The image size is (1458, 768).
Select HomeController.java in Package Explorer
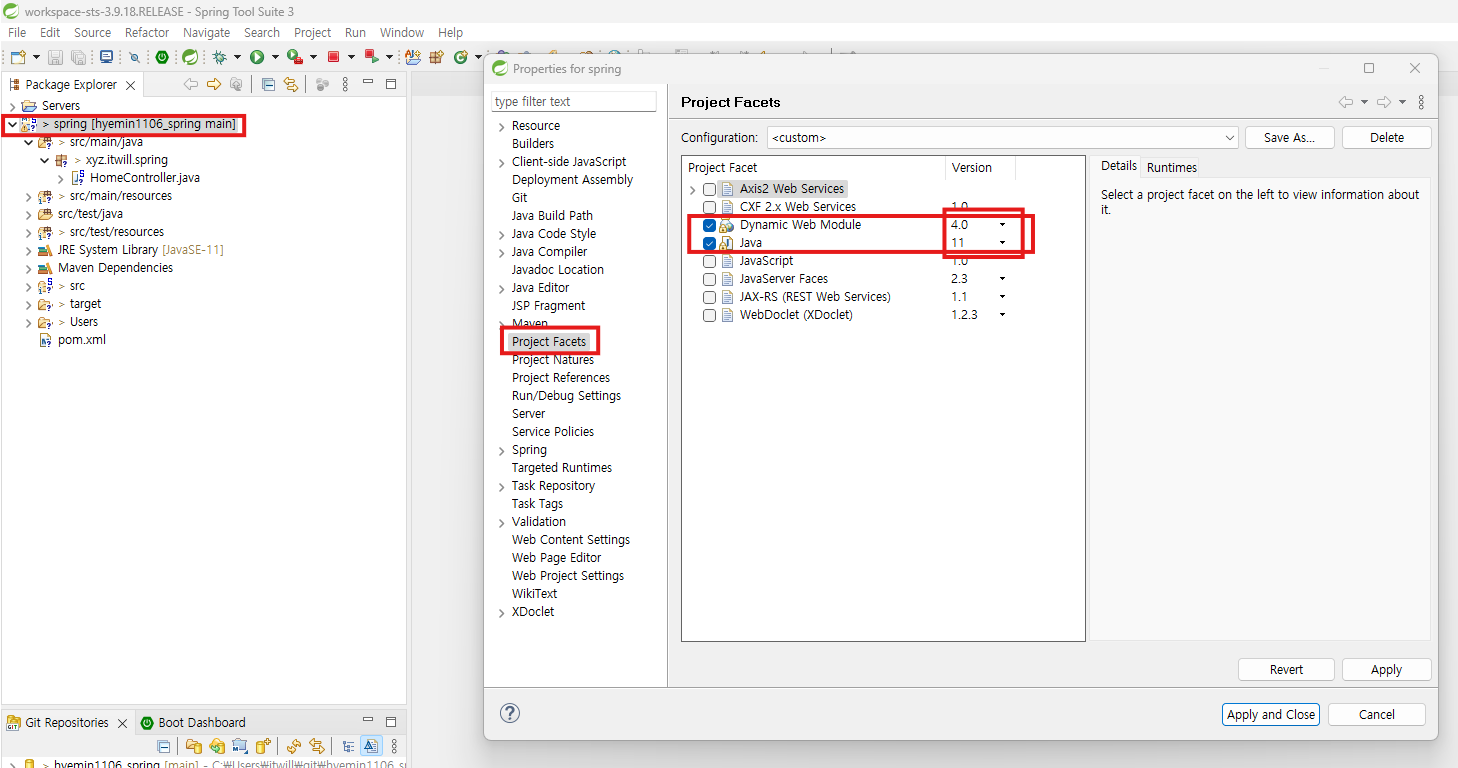pyautogui.click(x=145, y=178)
